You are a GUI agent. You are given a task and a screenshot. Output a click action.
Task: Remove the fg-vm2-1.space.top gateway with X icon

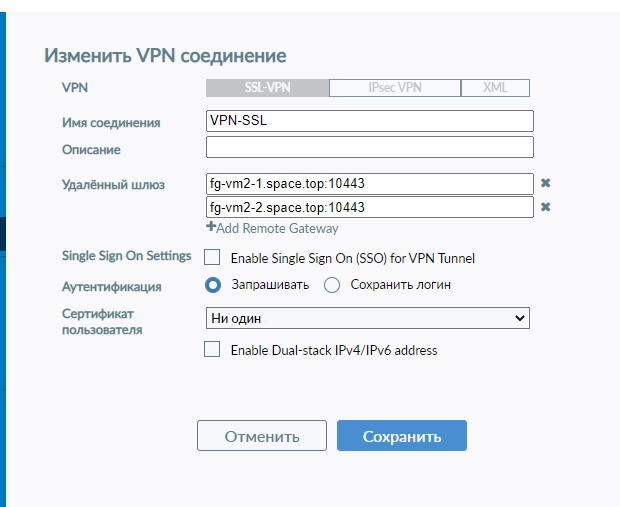click(546, 184)
